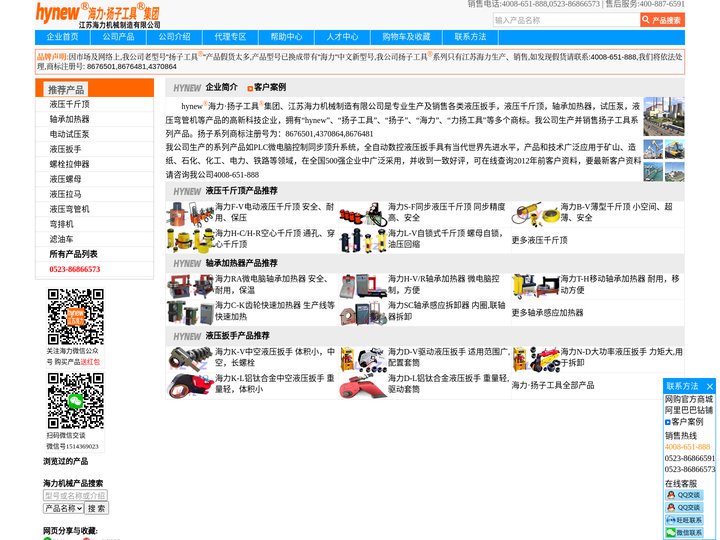Click the orange 4008-651-888 hotline in the contact panel
The width and height of the screenshot is (720, 540).
click(x=687, y=447)
